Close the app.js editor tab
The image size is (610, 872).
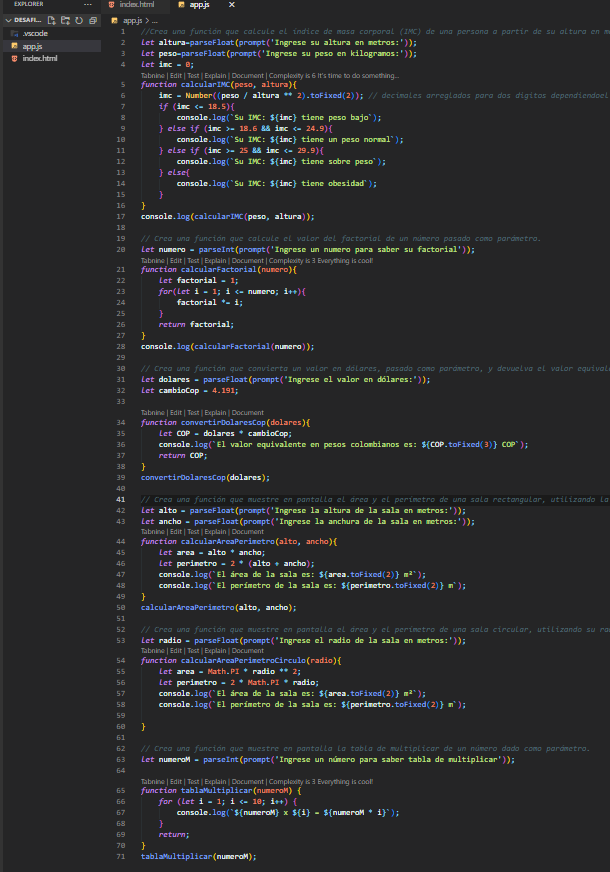[x=231, y=4]
